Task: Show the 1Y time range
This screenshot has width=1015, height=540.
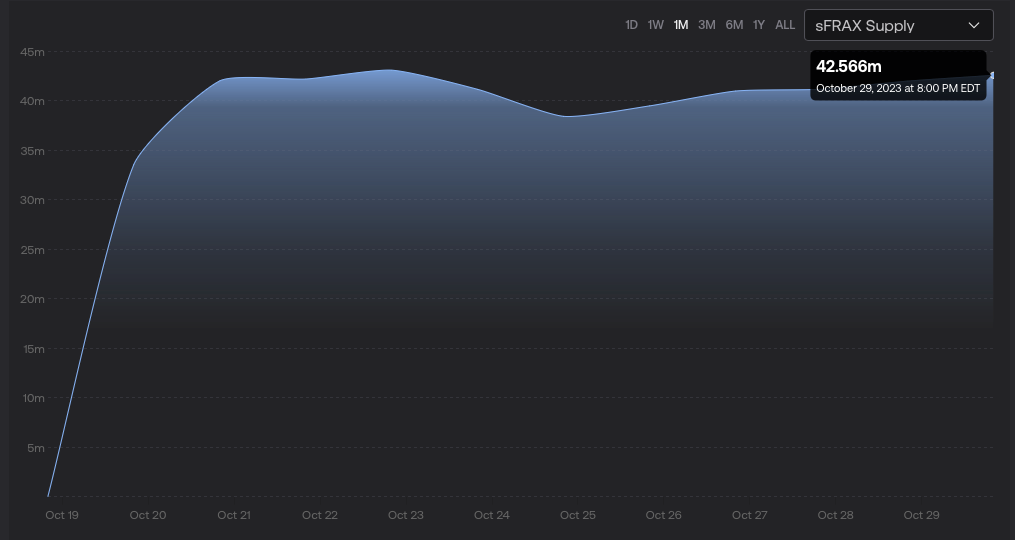Action: pos(759,25)
